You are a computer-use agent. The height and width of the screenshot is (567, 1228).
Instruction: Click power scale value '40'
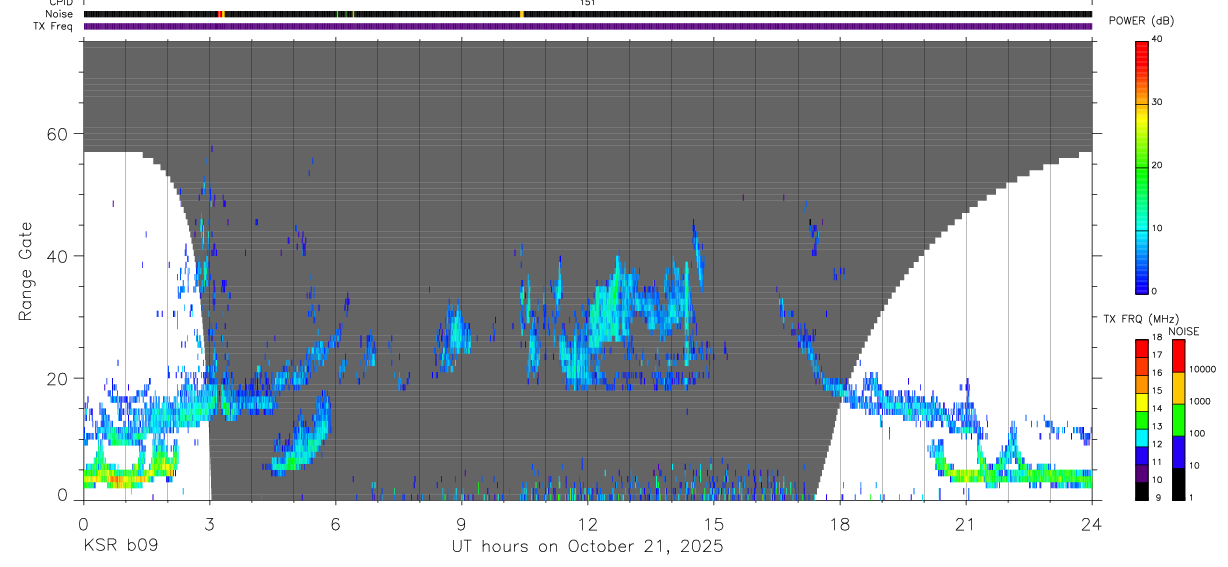tap(1158, 39)
